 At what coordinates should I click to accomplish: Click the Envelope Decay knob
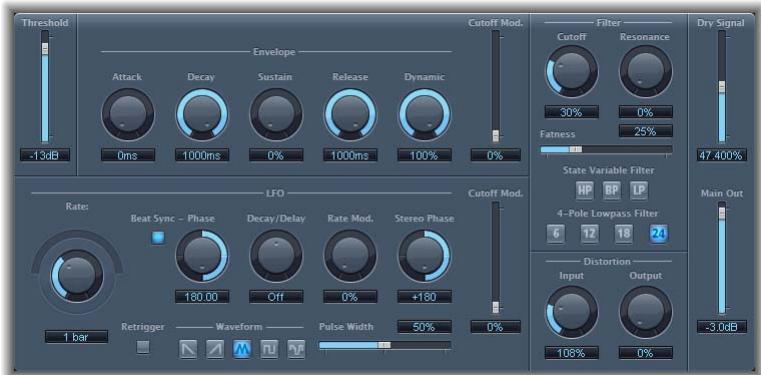click(202, 114)
